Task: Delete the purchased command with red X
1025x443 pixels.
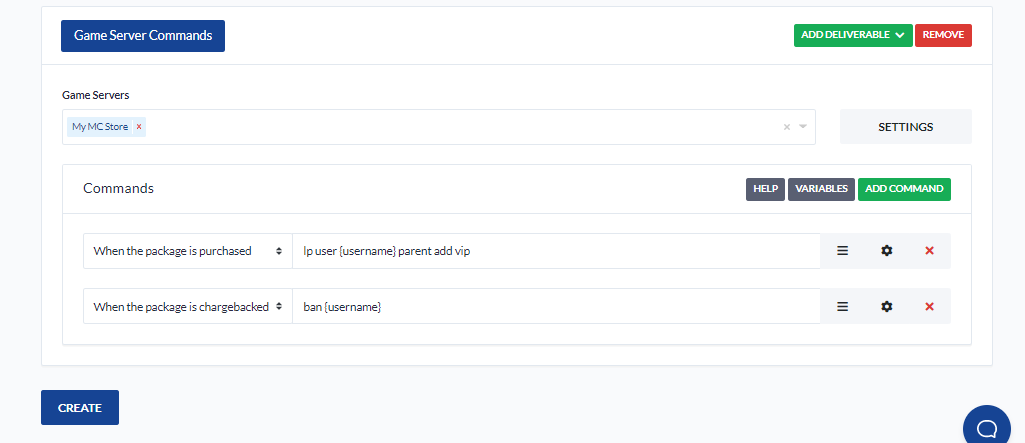Action: tap(930, 251)
